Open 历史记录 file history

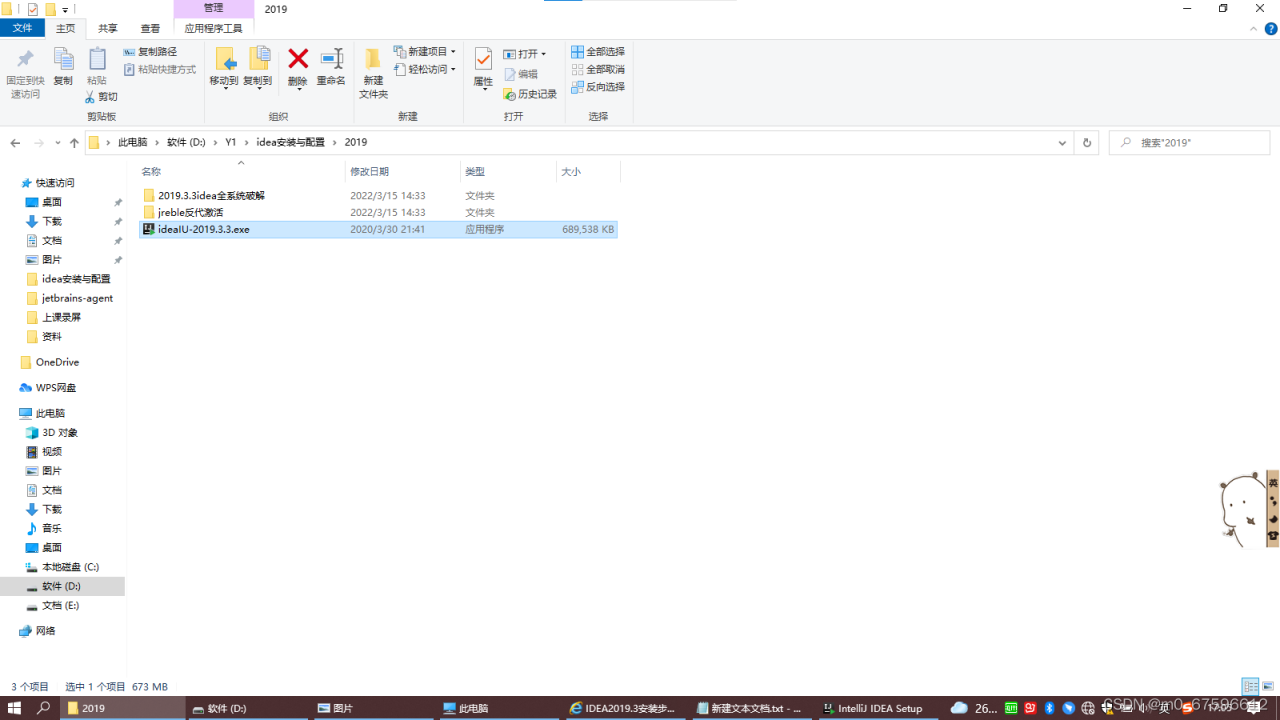pyautogui.click(x=530, y=94)
